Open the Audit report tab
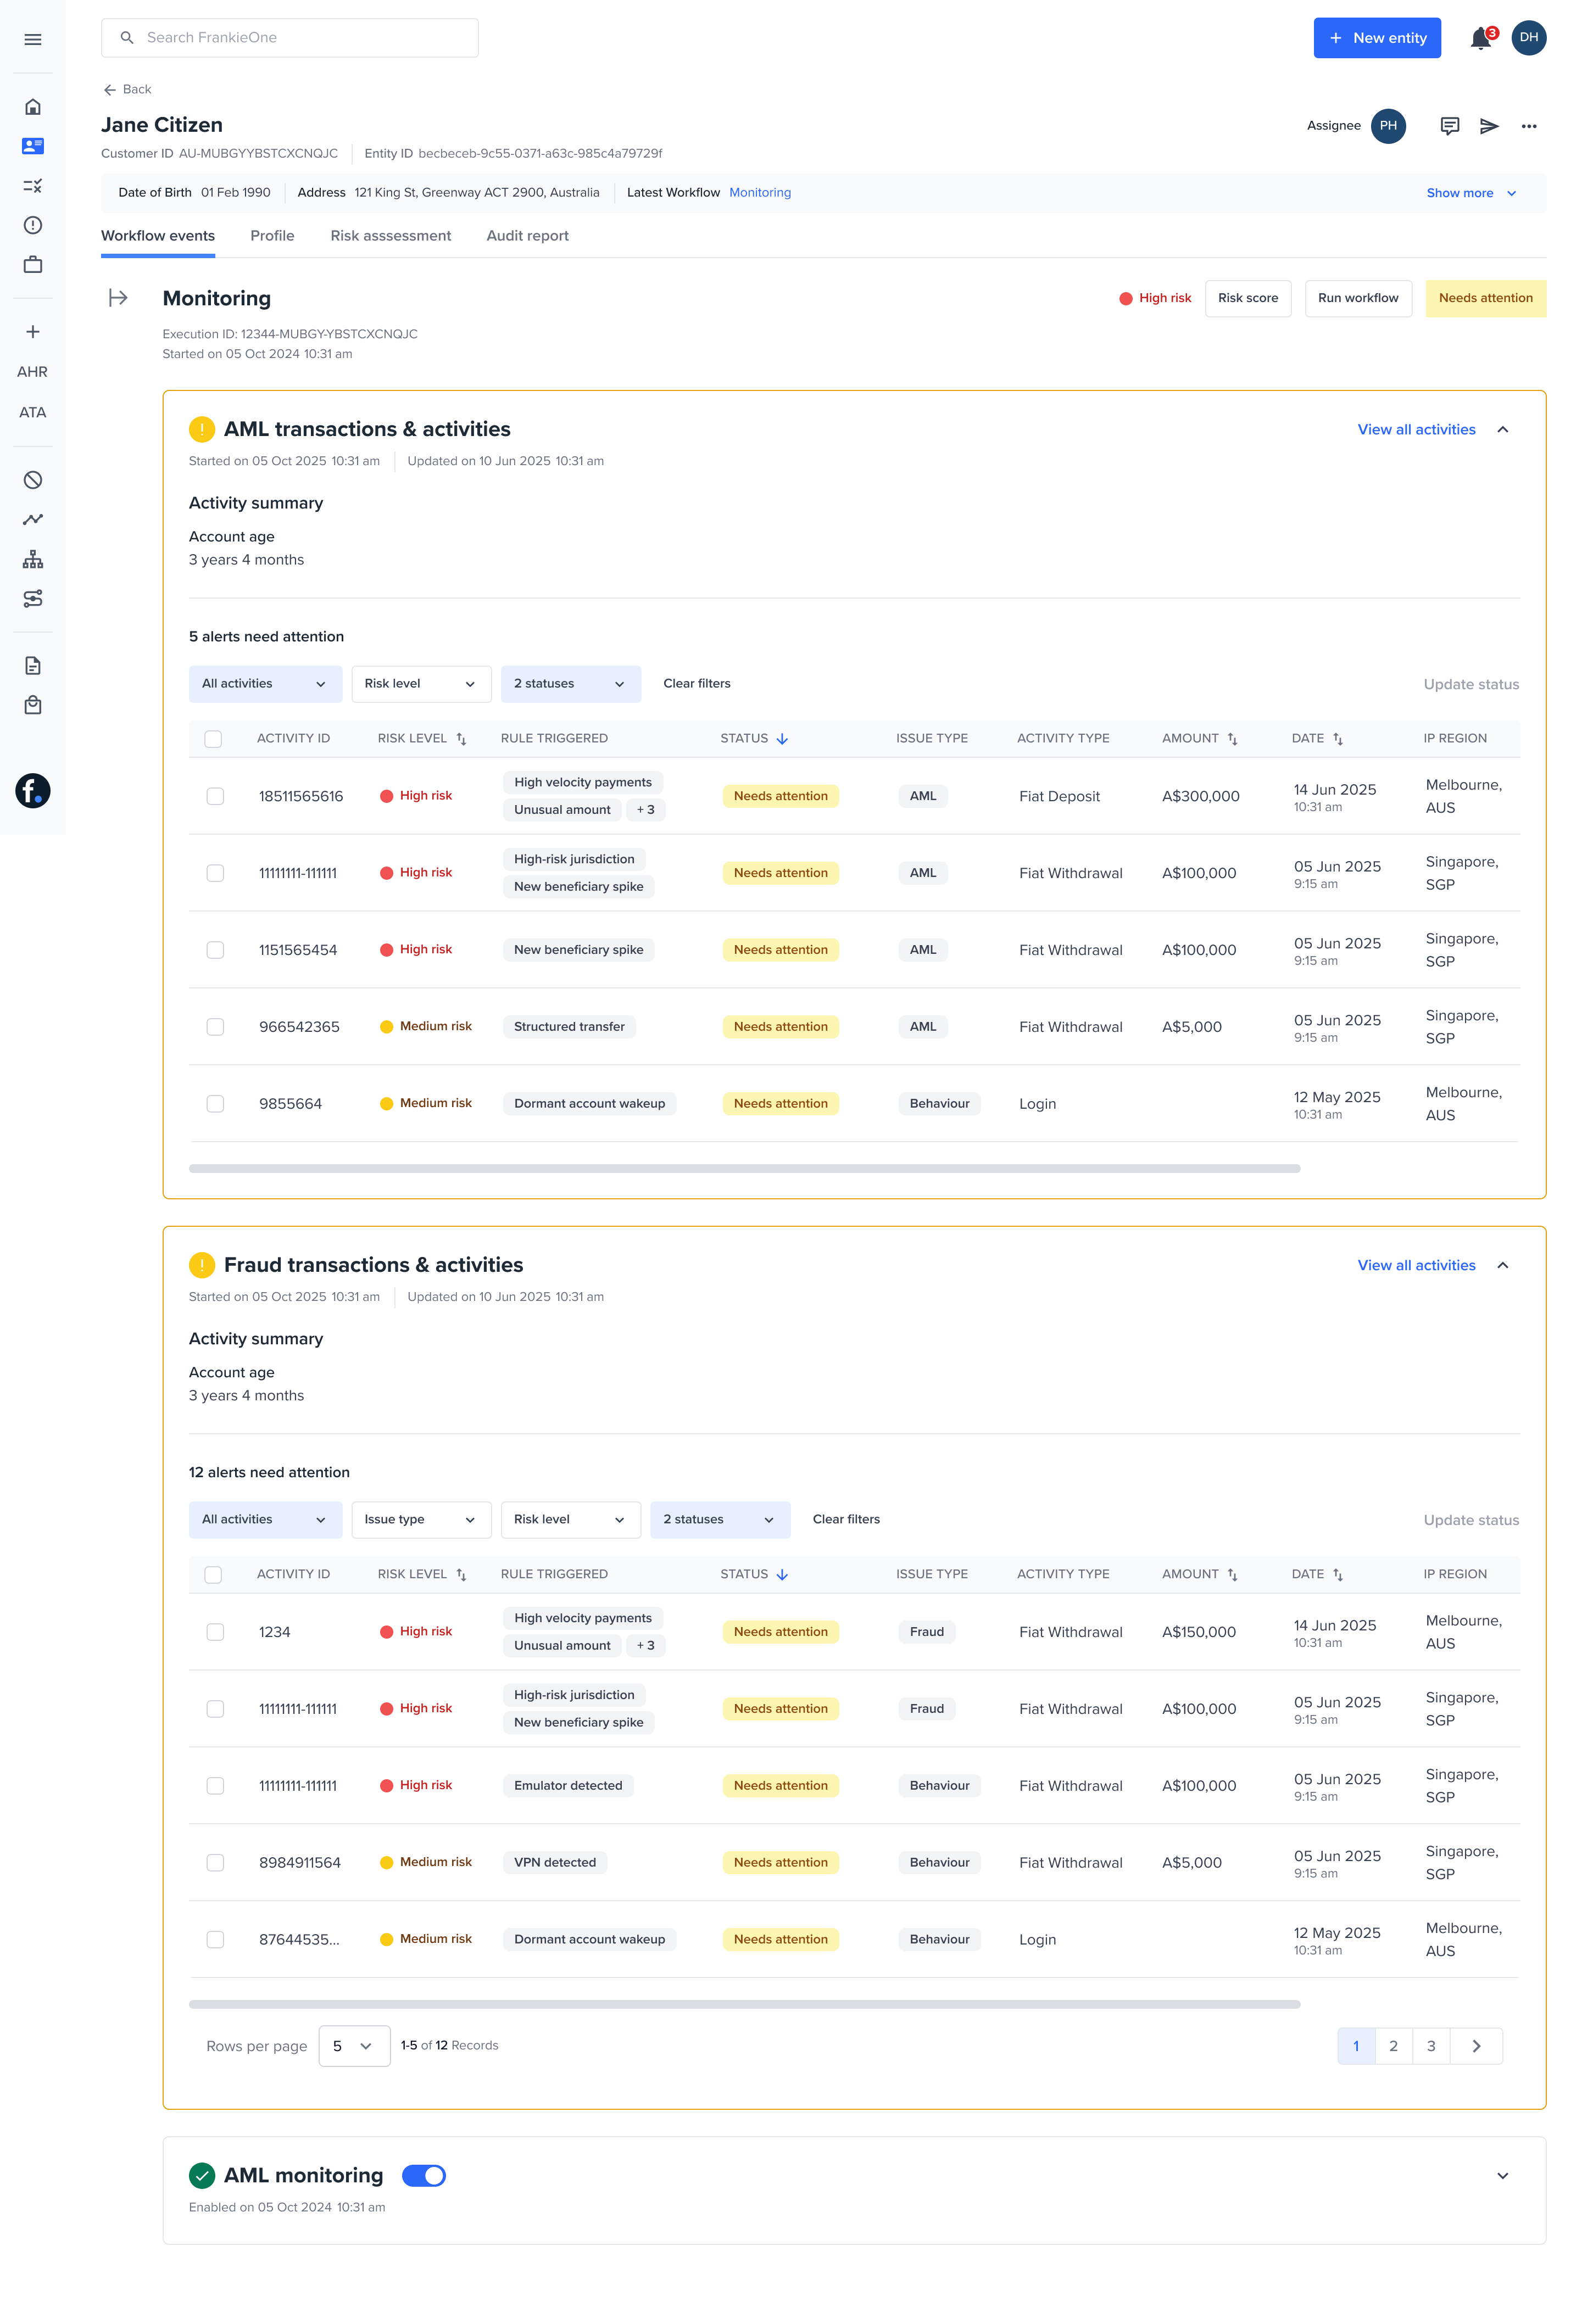The image size is (1582, 2324). tap(527, 236)
